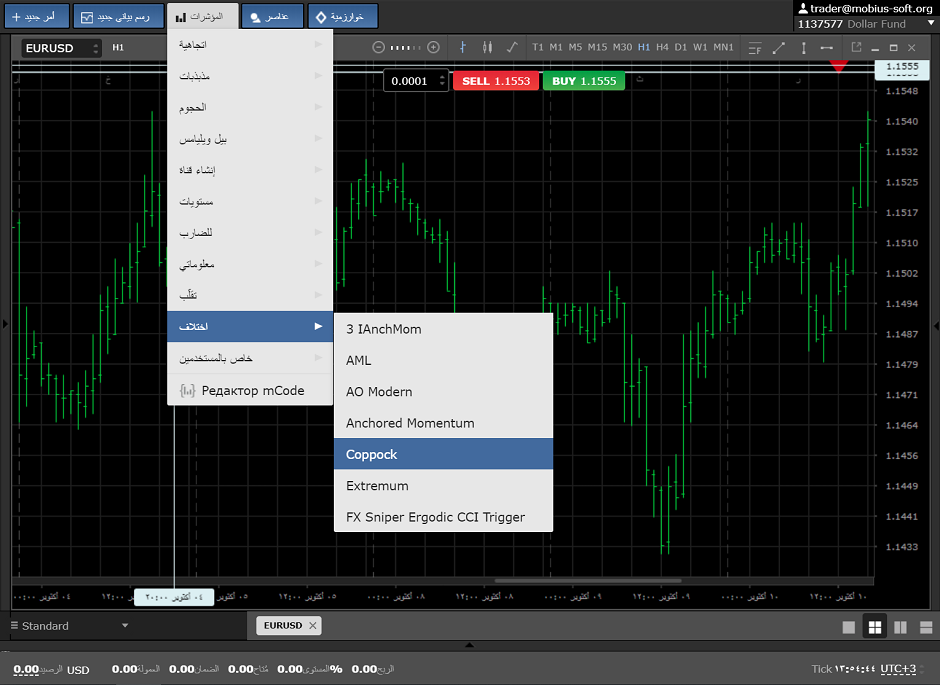Screen dimensions: 940x685
Task: Adjust the 0.0001 volume stepper arrows
Action: (442, 81)
